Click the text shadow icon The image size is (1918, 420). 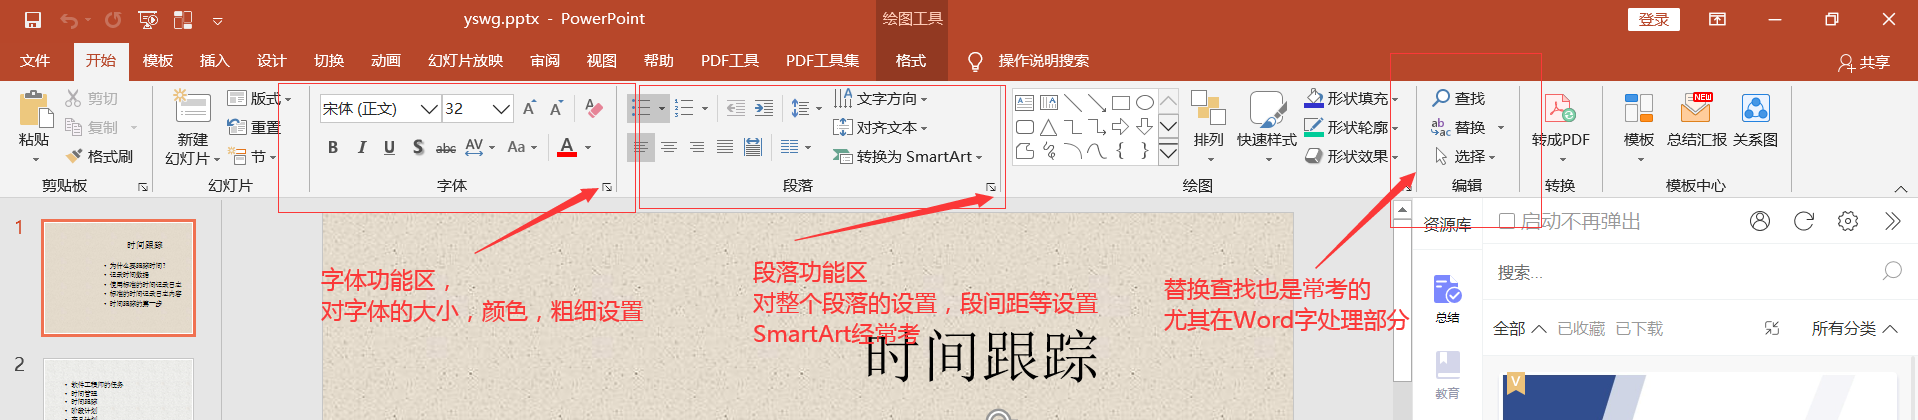click(x=418, y=148)
